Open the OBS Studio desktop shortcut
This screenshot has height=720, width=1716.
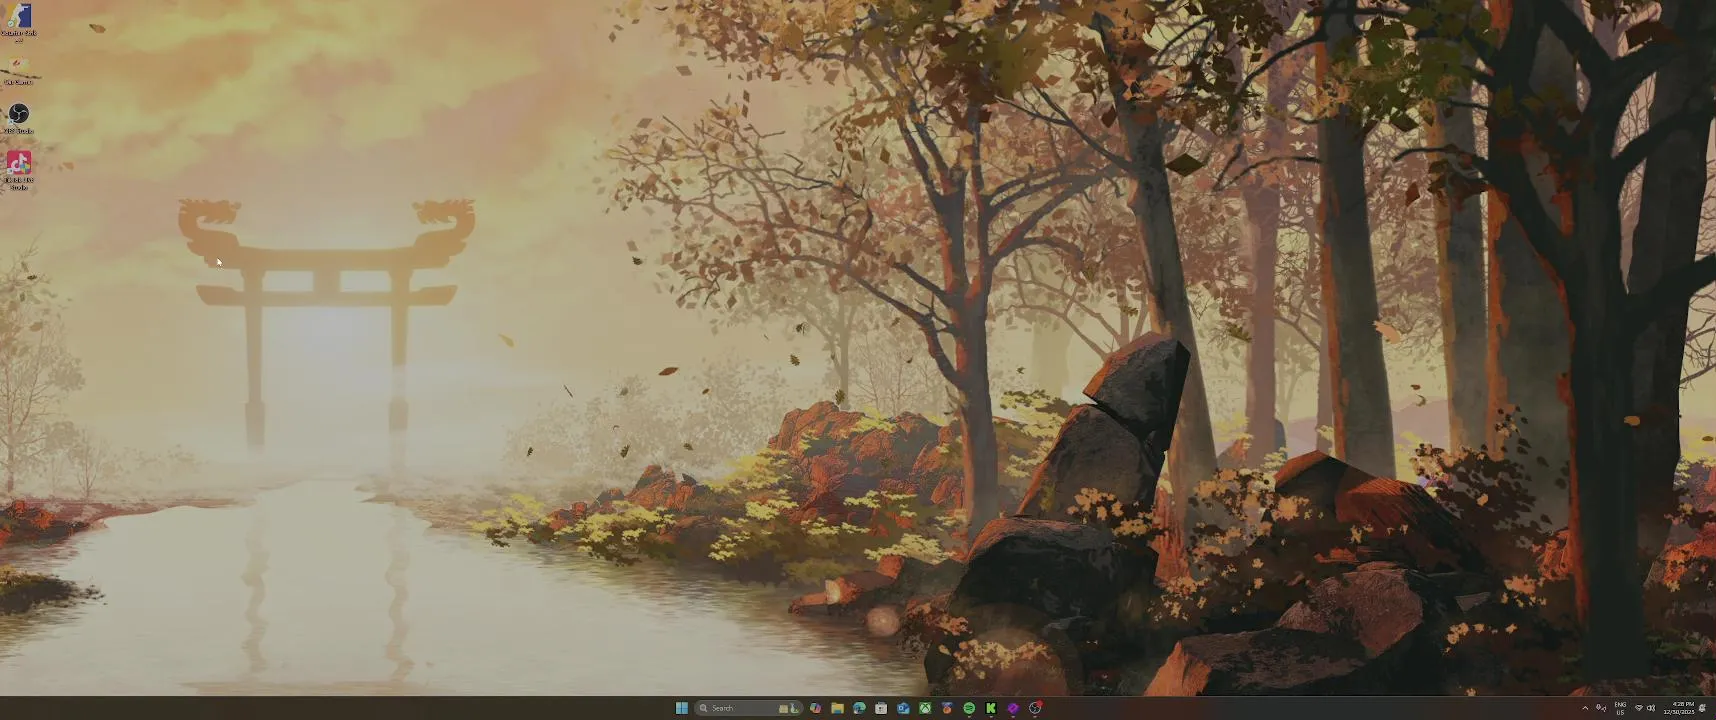pyautogui.click(x=19, y=118)
